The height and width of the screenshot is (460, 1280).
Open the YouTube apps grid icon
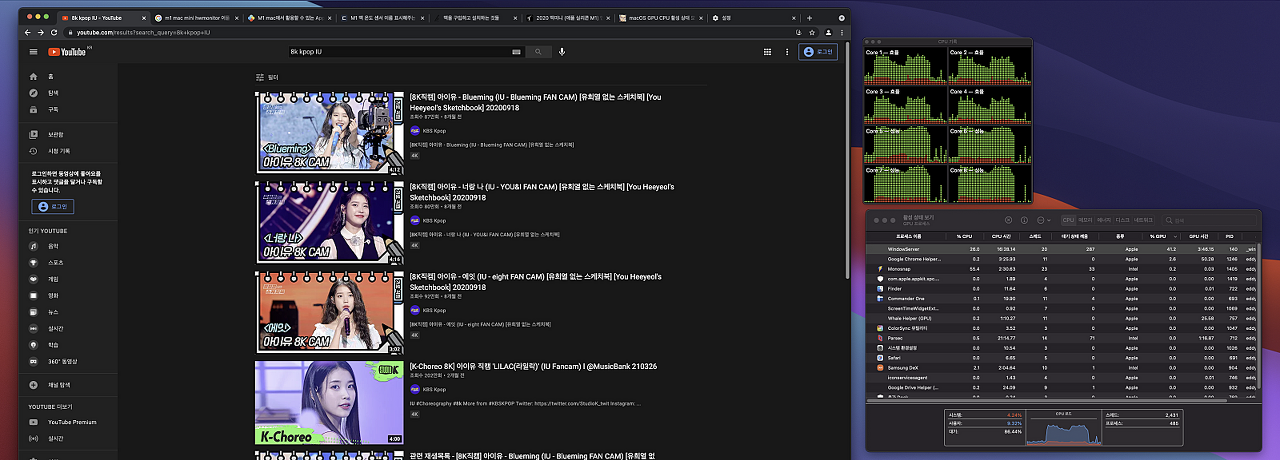767,51
